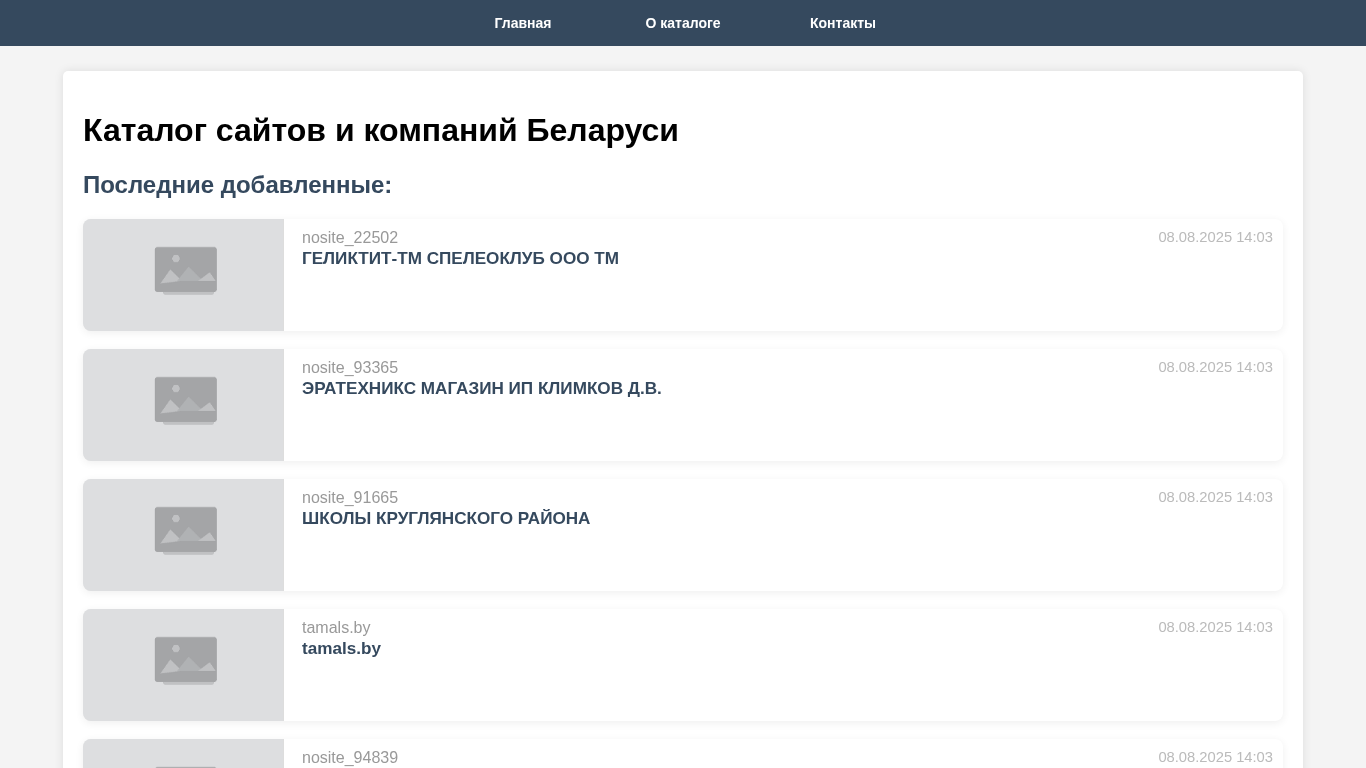Click the Каталог сайтов и компаний Беларуси heading
This screenshot has width=1366, height=768.
381,130
